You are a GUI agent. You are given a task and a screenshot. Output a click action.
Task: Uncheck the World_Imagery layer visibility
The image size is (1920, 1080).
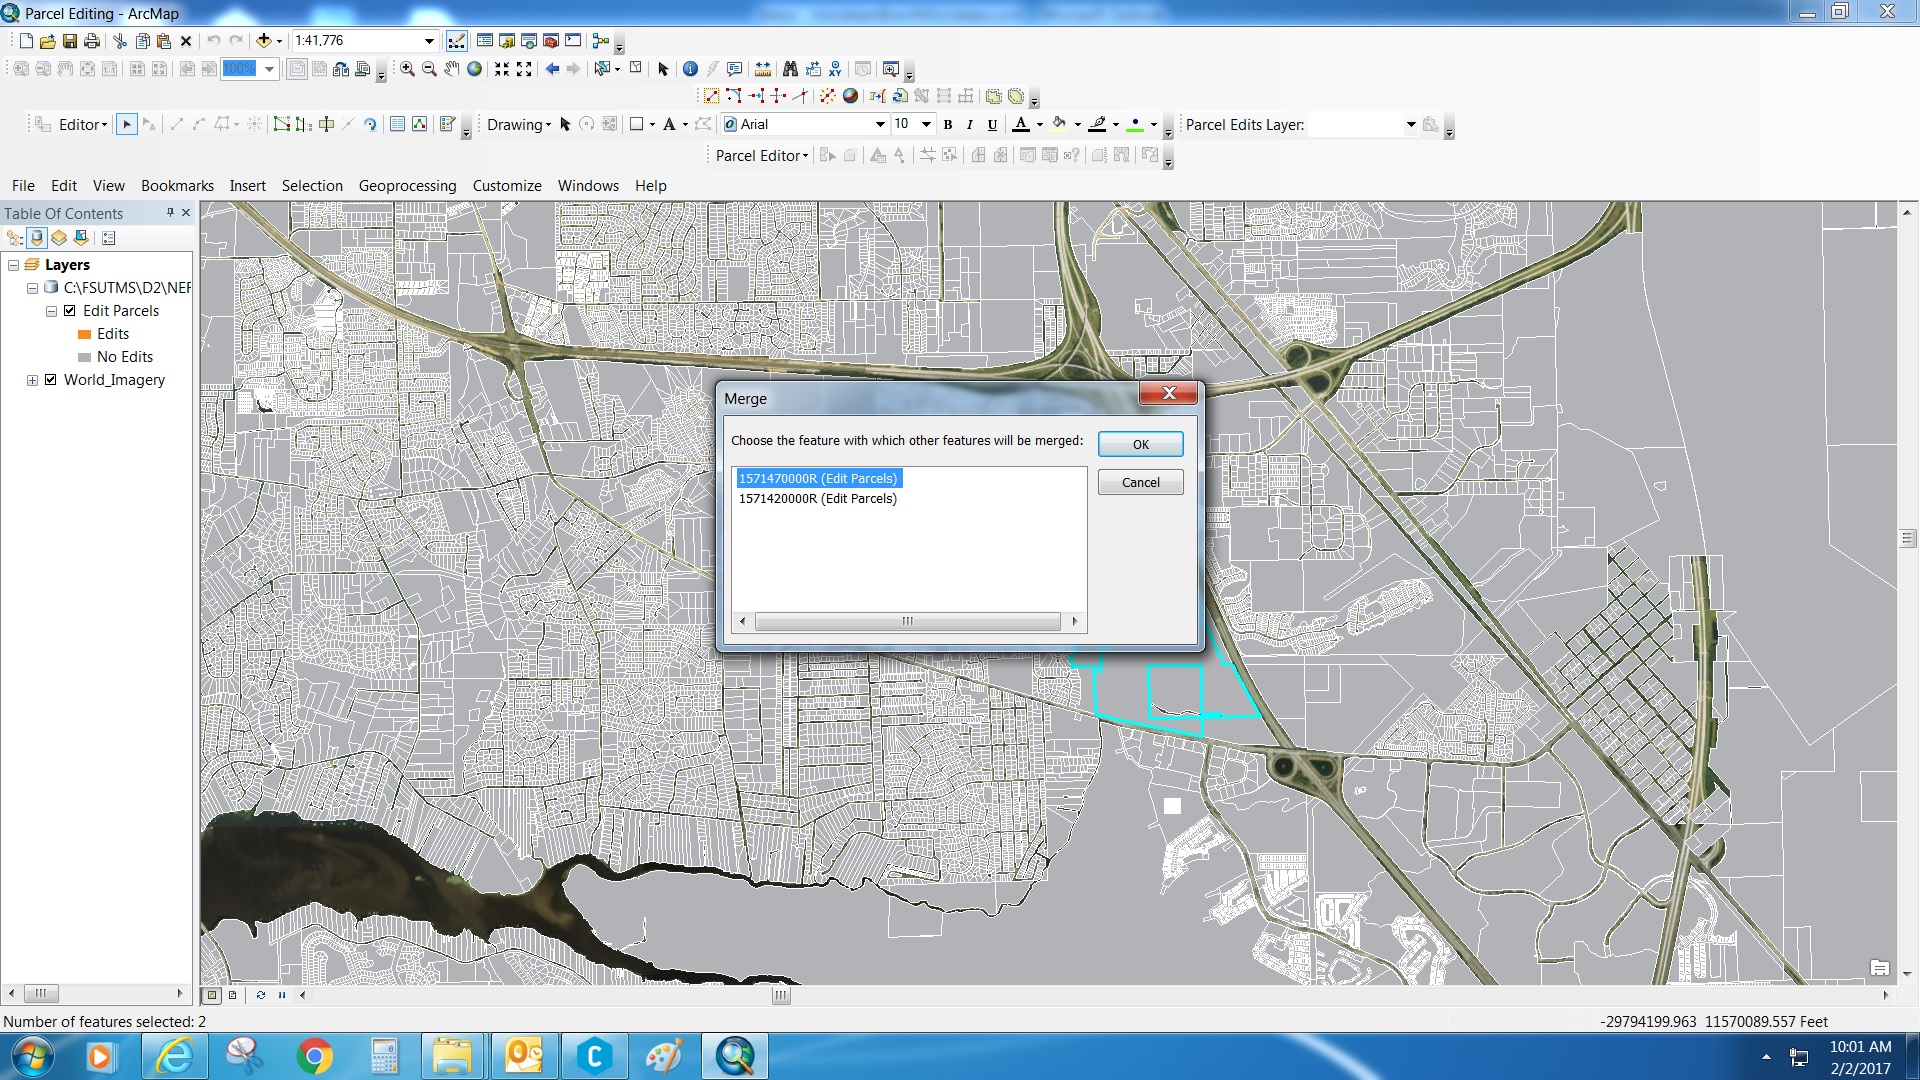51,380
